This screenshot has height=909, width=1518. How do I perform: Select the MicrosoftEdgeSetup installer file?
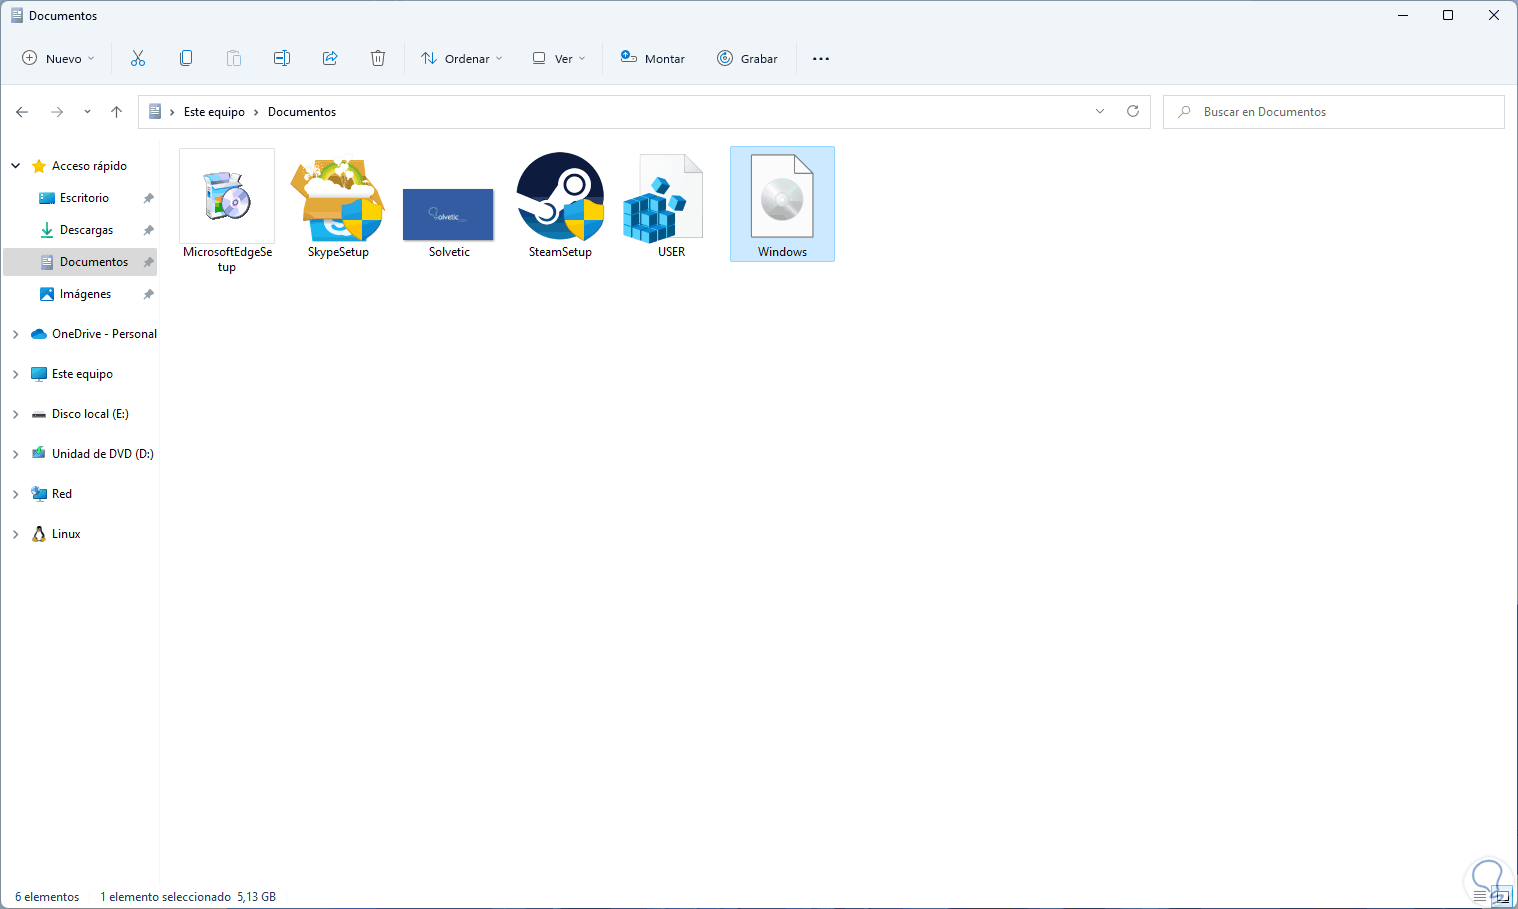[x=227, y=211]
